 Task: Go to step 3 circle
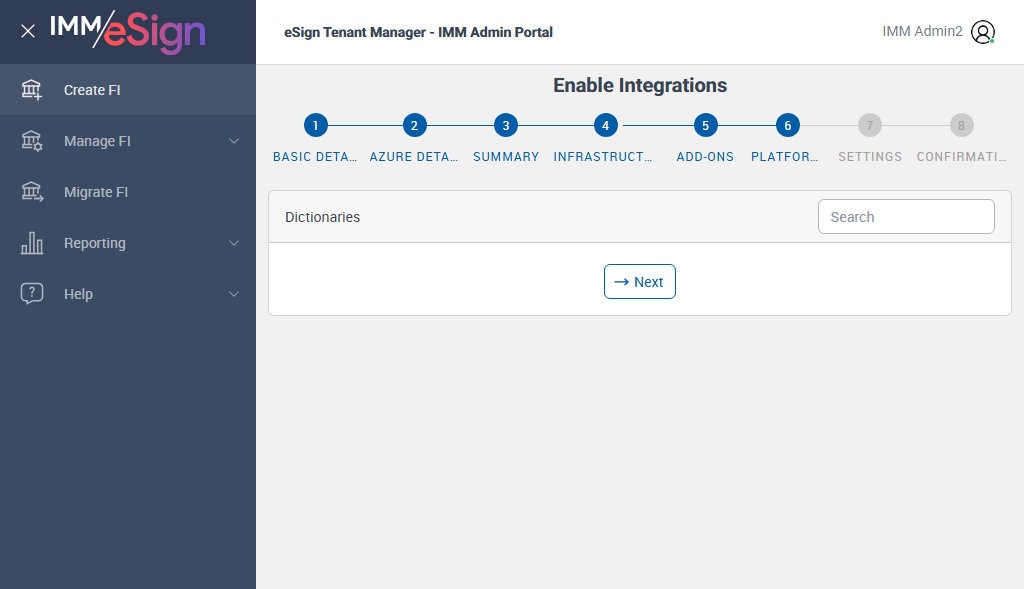coord(505,125)
